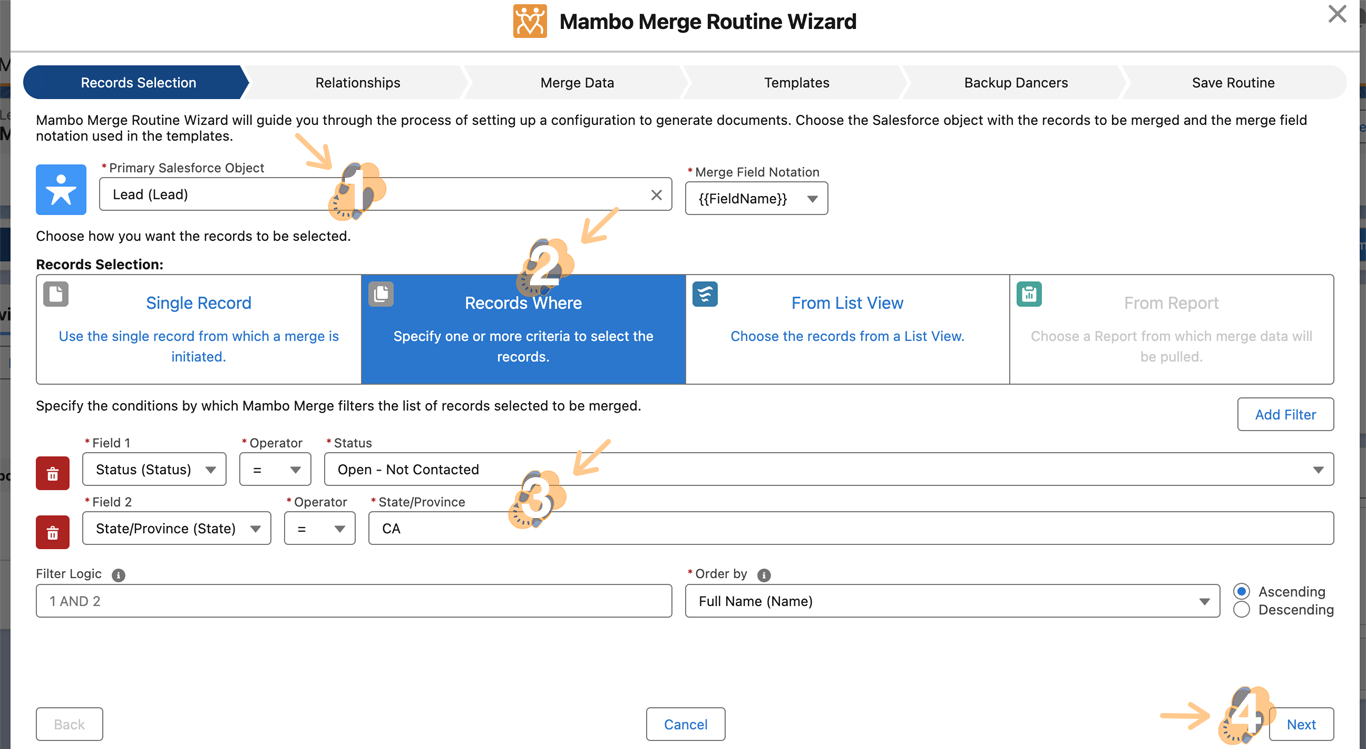Click the From List View icon
The width and height of the screenshot is (1366, 753).
pos(705,294)
